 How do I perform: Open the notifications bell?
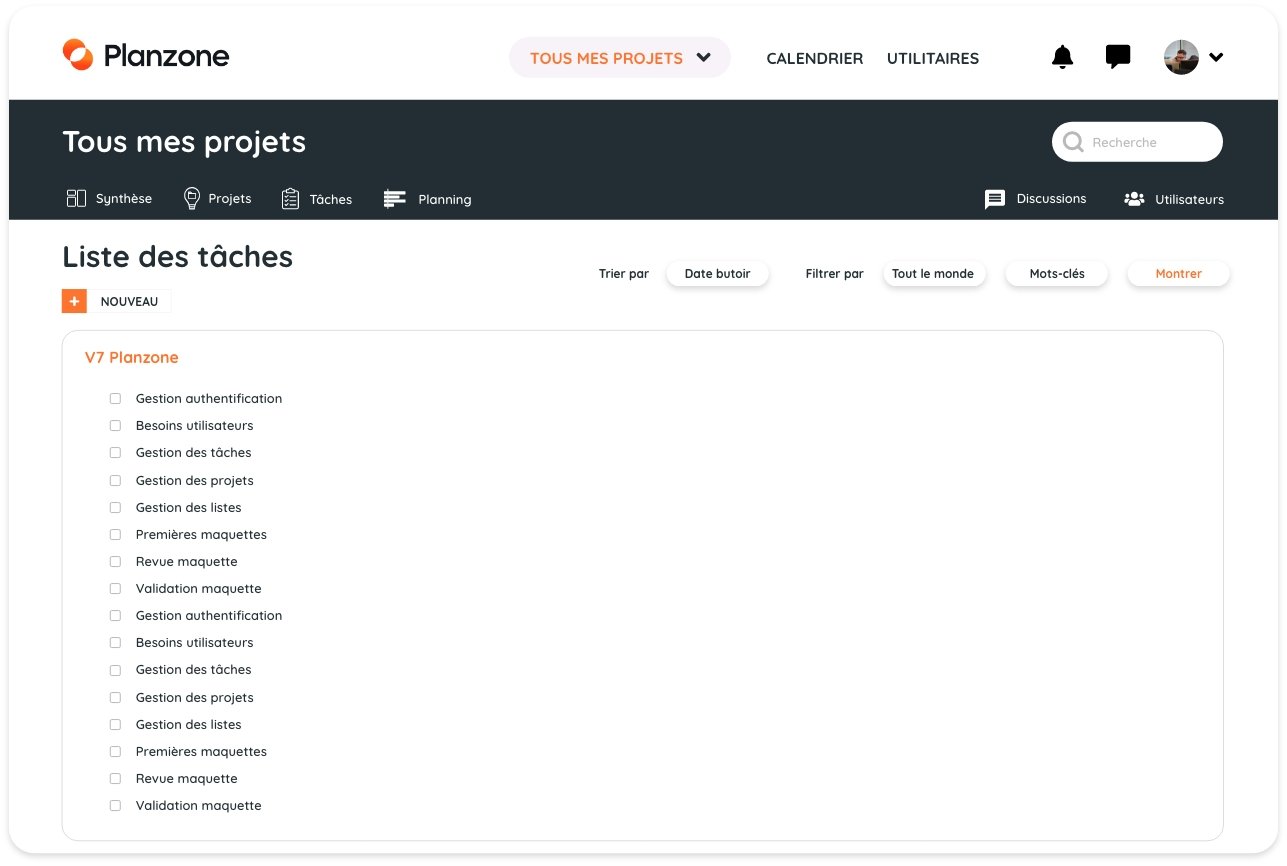1062,57
